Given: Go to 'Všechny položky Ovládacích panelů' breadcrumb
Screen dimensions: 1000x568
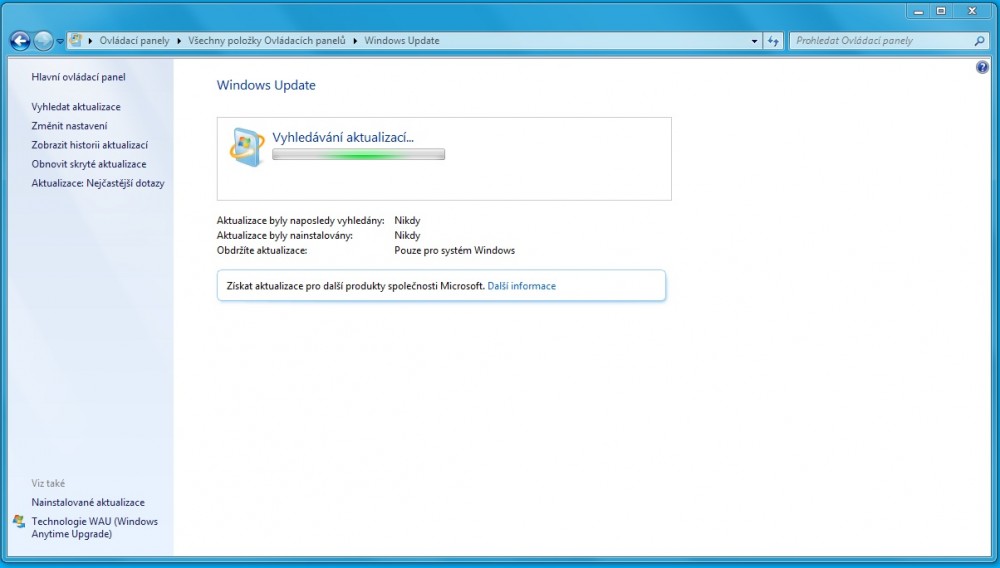Looking at the screenshot, I should tap(266, 41).
